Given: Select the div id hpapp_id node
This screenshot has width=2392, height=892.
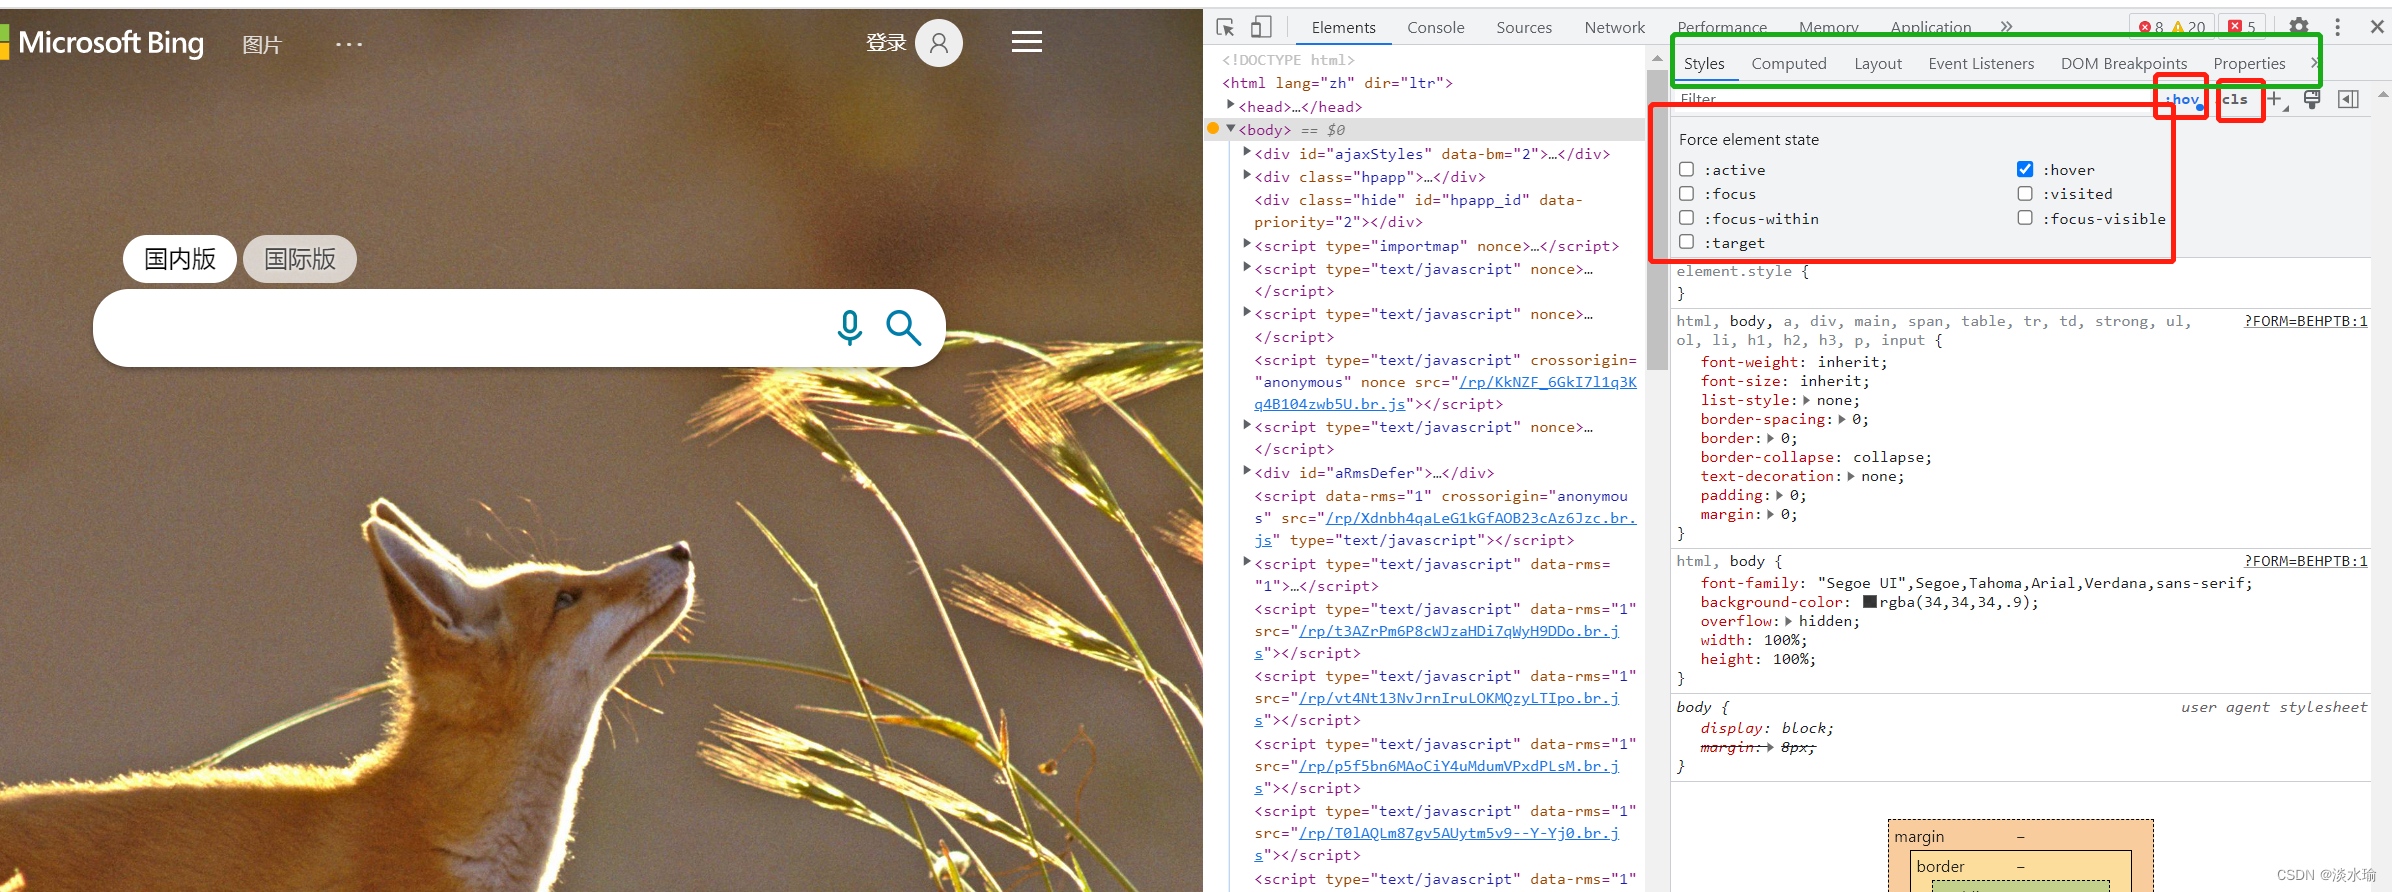Looking at the screenshot, I should (x=1418, y=211).
